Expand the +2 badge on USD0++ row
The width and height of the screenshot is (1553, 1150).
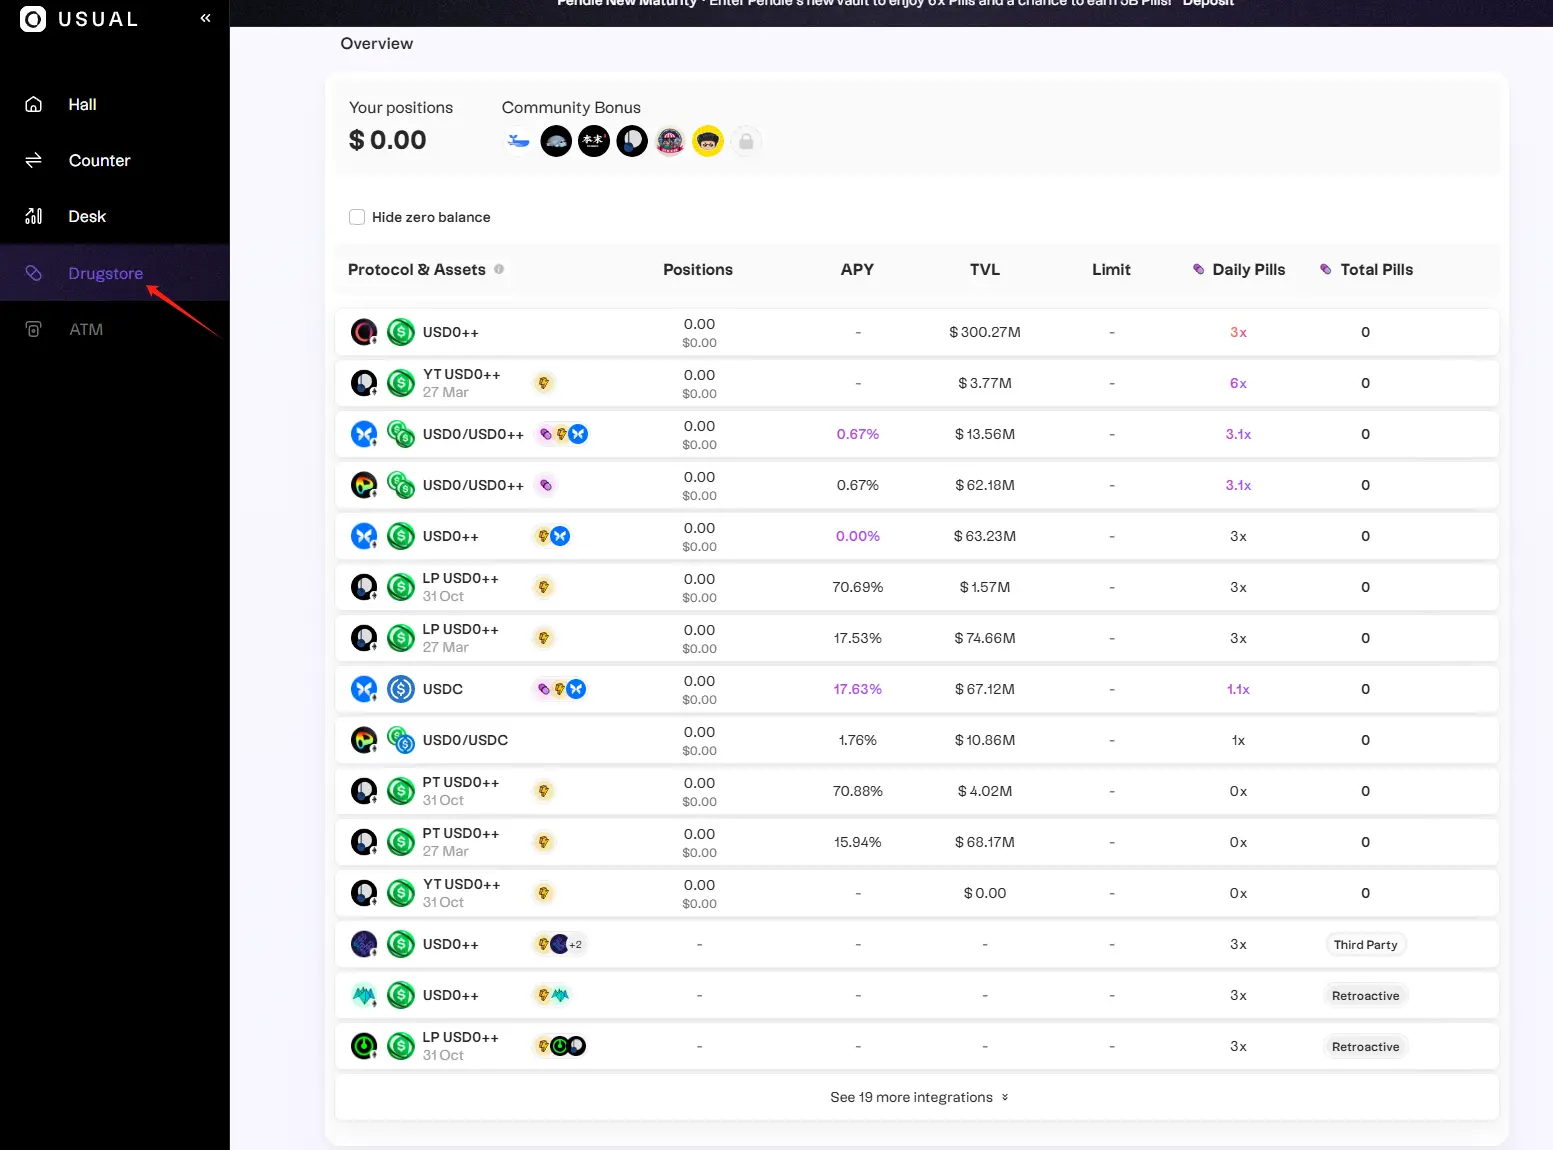573,943
